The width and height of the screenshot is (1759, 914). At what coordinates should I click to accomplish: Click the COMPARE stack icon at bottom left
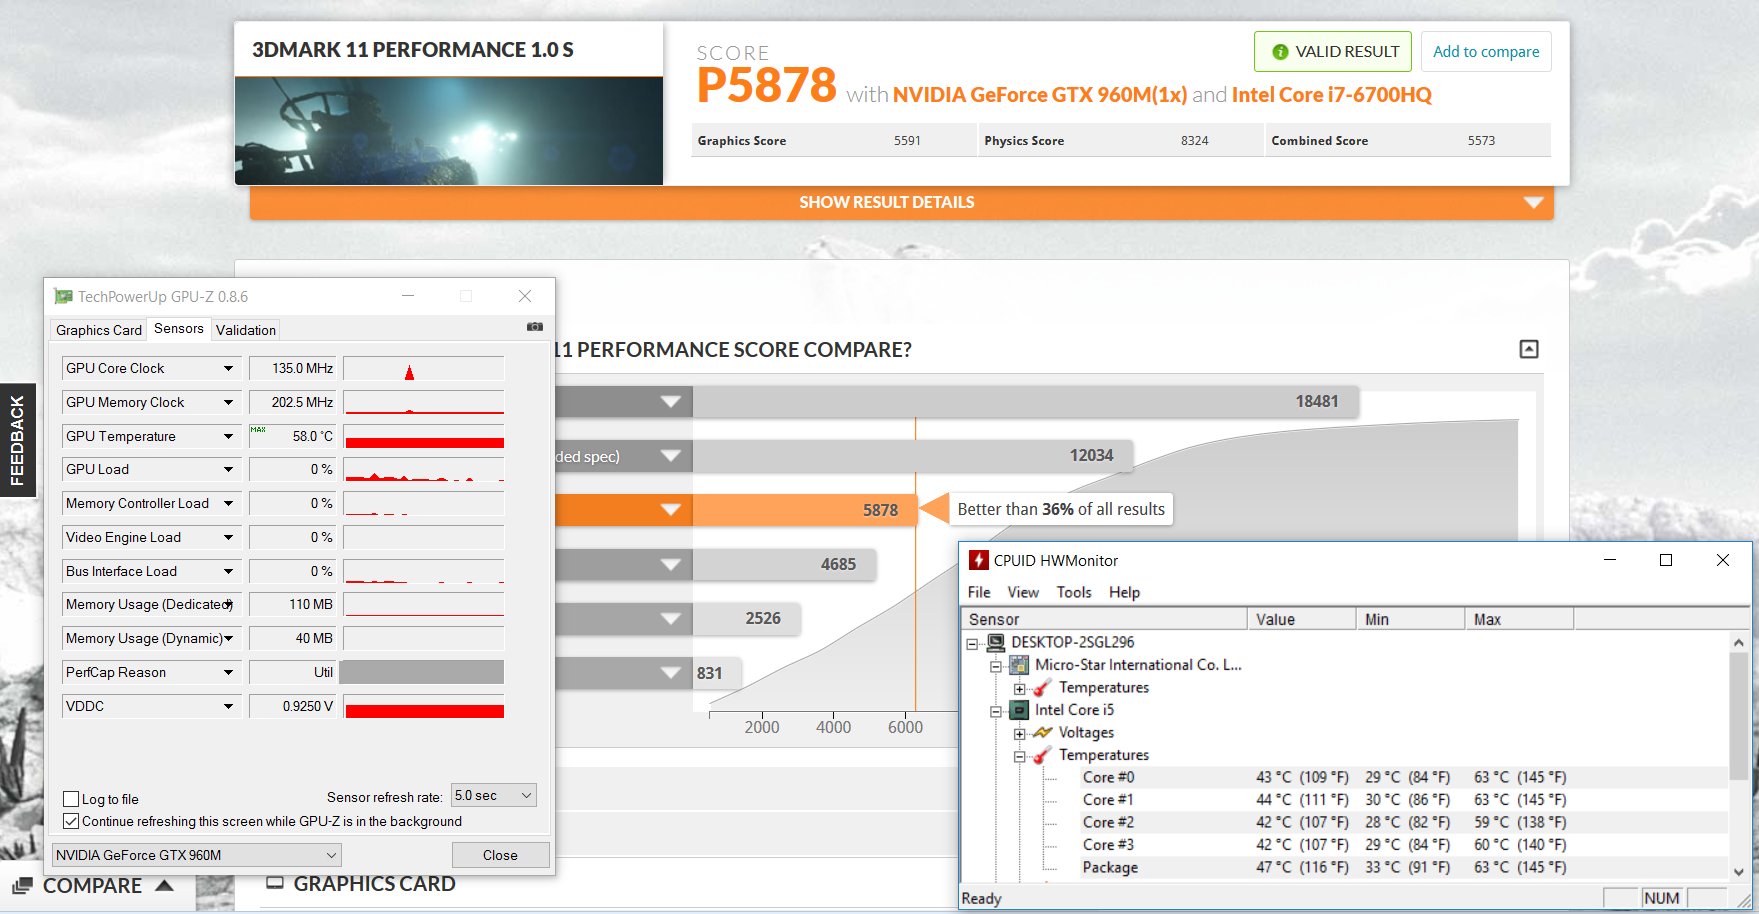click(x=22, y=886)
